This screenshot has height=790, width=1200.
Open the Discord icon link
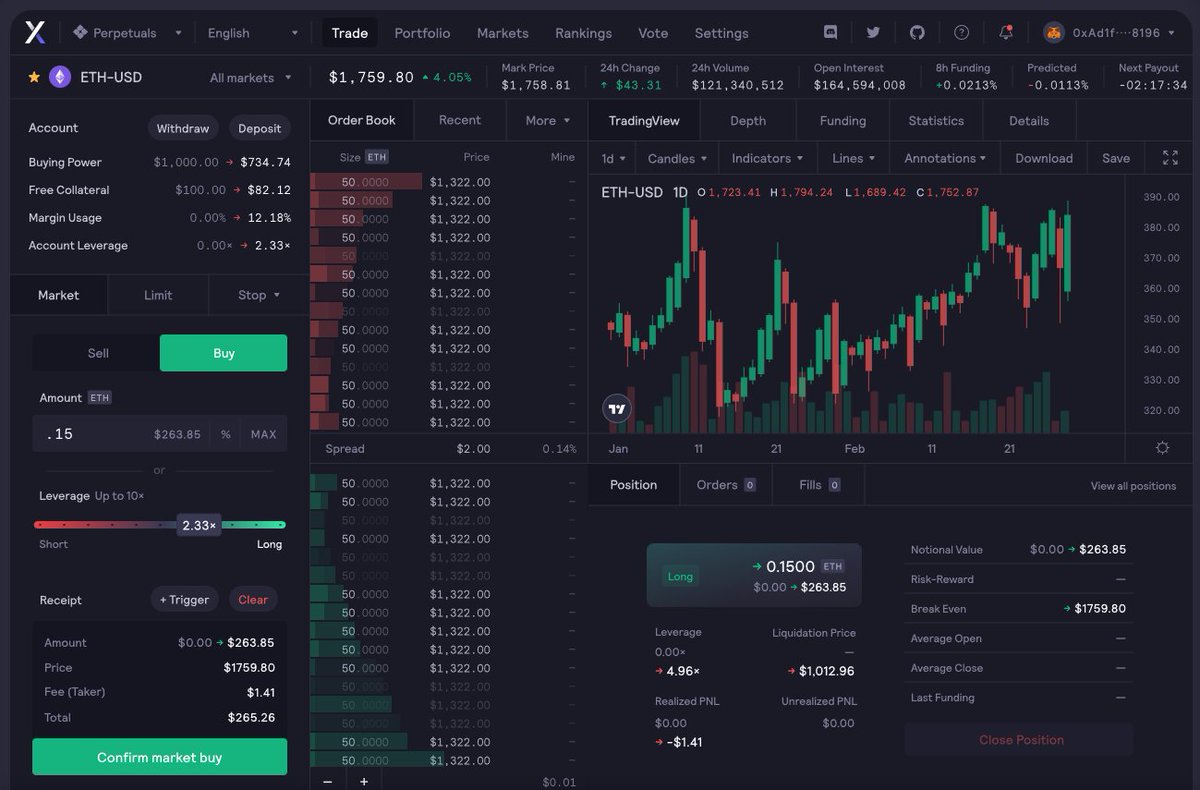pos(830,33)
